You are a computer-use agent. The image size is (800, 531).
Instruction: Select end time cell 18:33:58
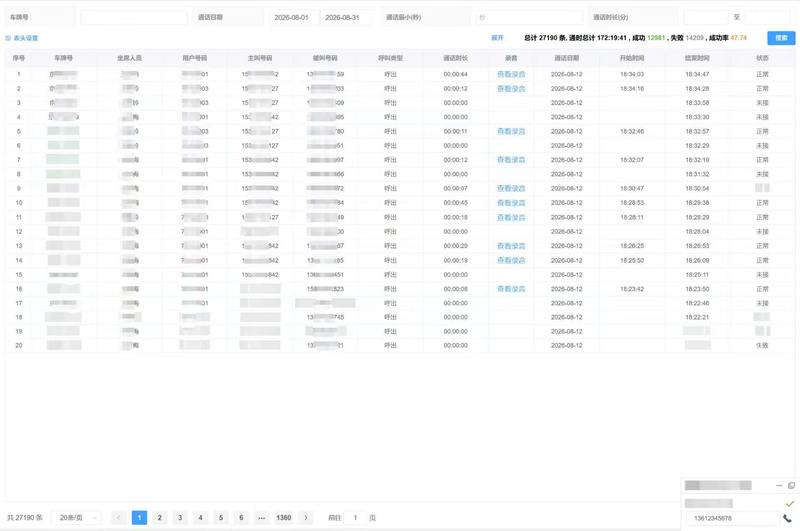click(697, 103)
